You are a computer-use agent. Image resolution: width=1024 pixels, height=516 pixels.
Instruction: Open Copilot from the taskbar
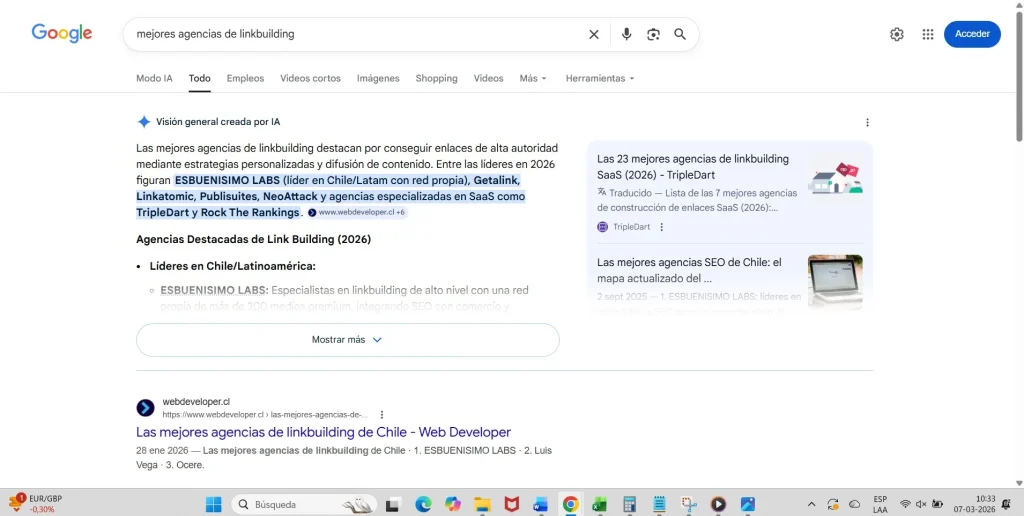tap(453, 504)
